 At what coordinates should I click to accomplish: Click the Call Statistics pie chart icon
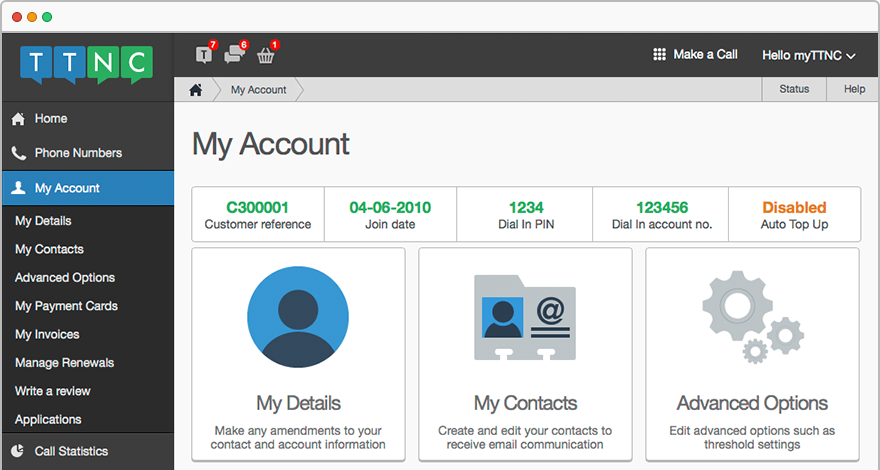click(18, 450)
